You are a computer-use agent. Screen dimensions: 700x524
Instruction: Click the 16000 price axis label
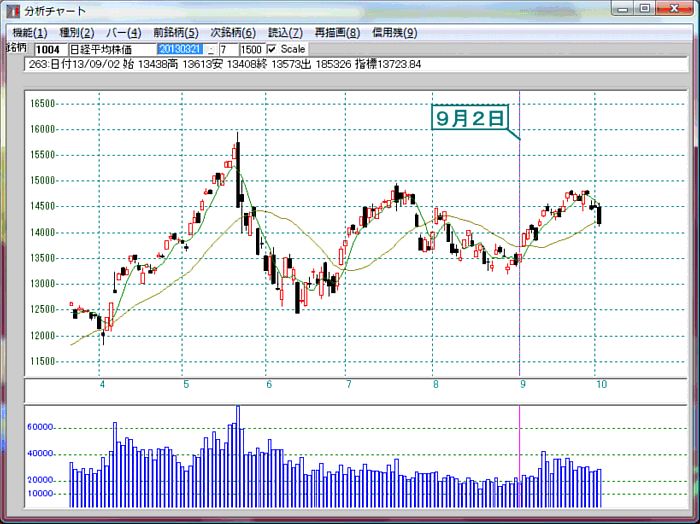(x=42, y=129)
